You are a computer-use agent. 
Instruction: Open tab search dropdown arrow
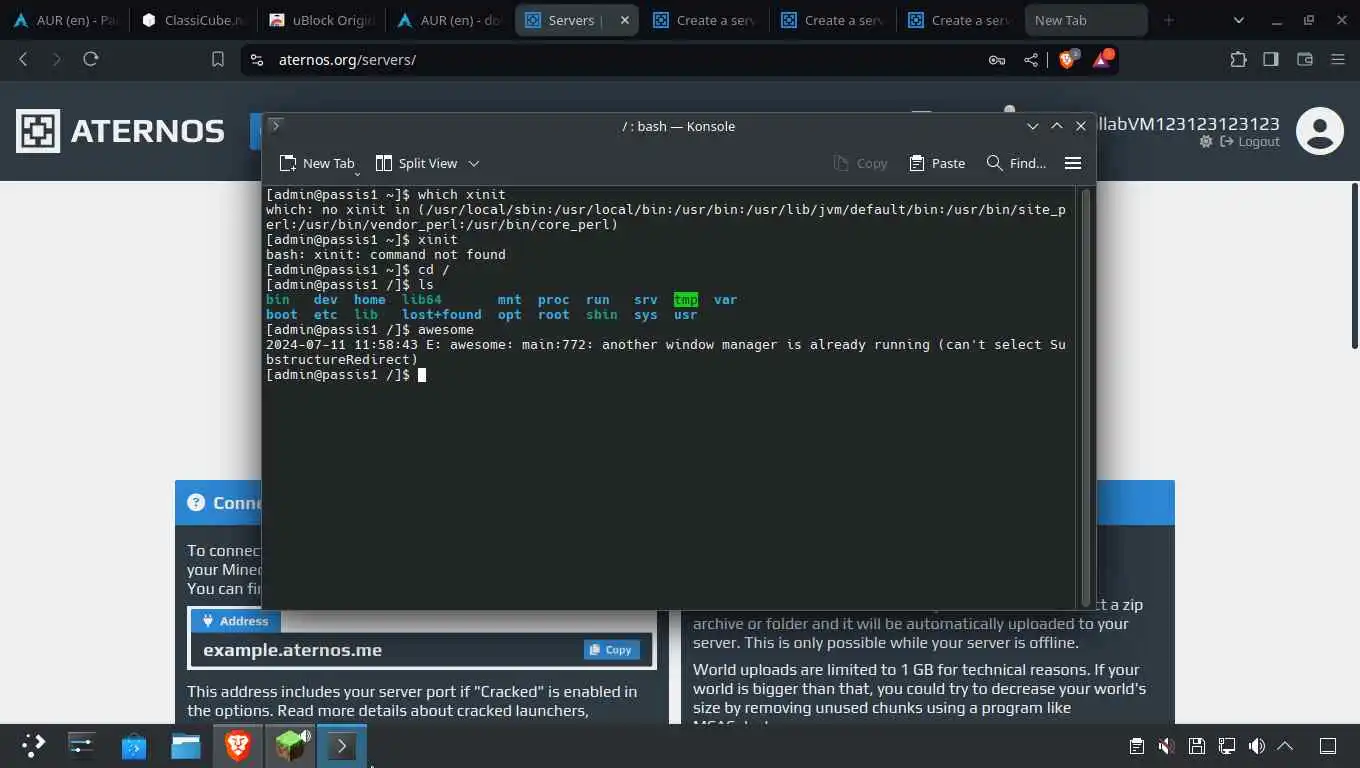[x=1239, y=20]
